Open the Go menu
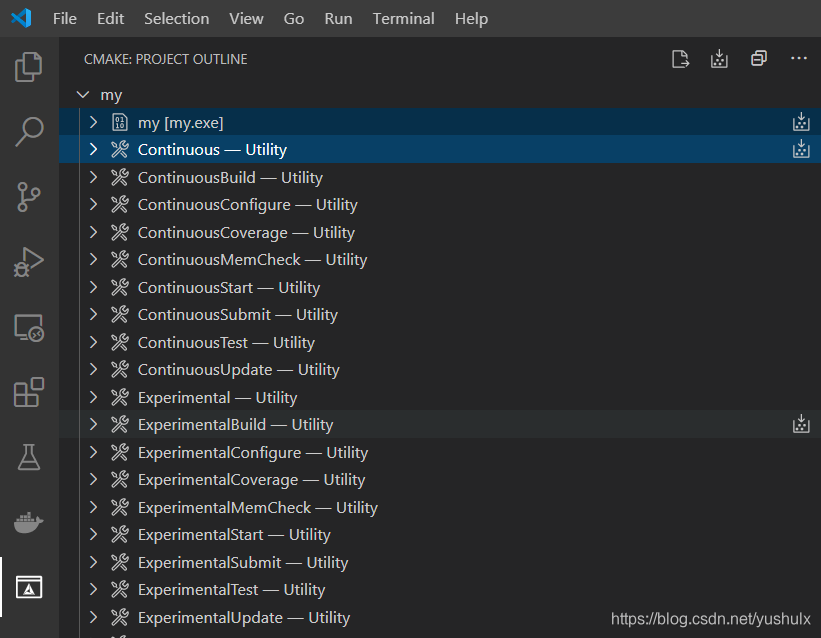 (294, 19)
